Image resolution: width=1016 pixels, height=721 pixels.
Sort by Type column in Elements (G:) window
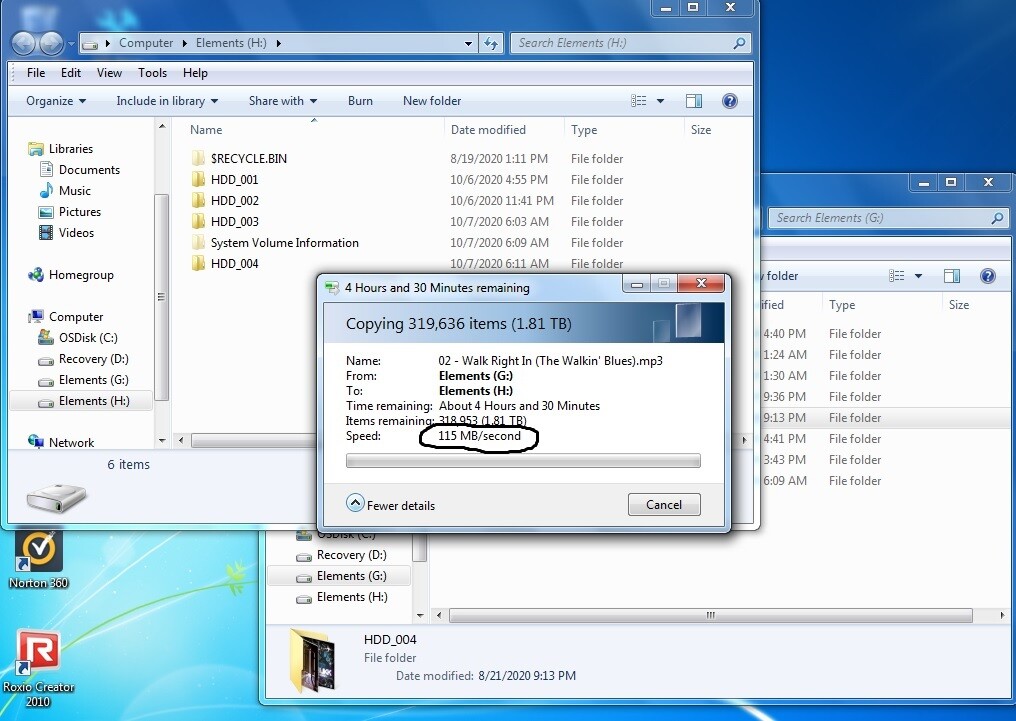pos(842,304)
